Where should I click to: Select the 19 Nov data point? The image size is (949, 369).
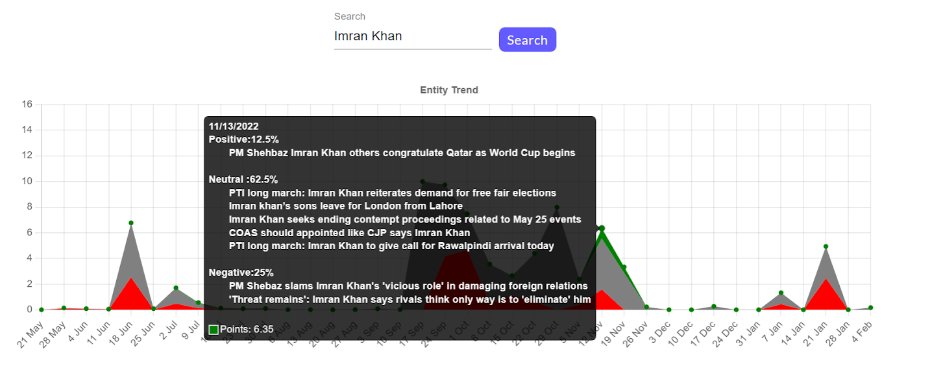(624, 267)
